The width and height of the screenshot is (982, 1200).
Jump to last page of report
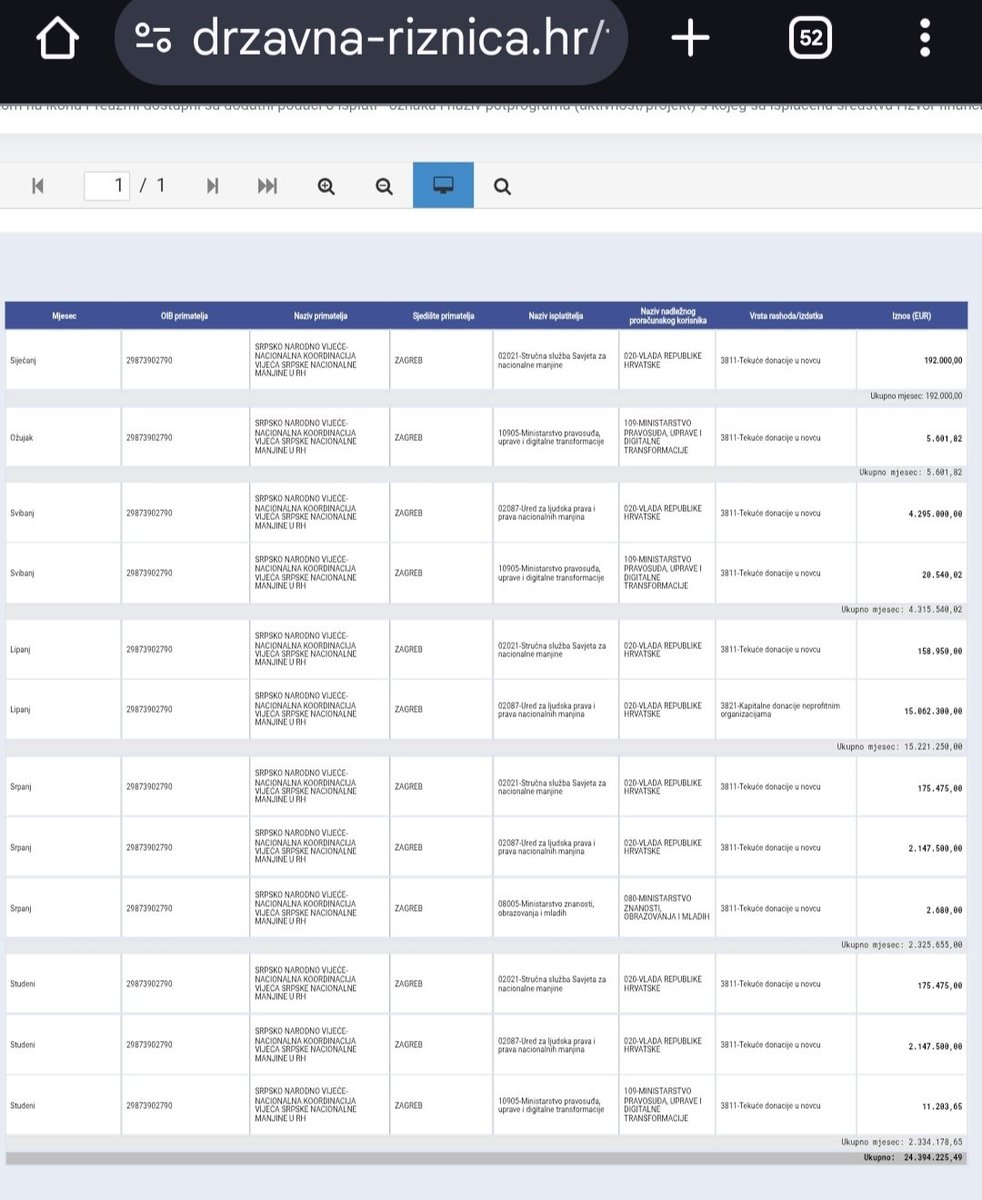point(267,186)
